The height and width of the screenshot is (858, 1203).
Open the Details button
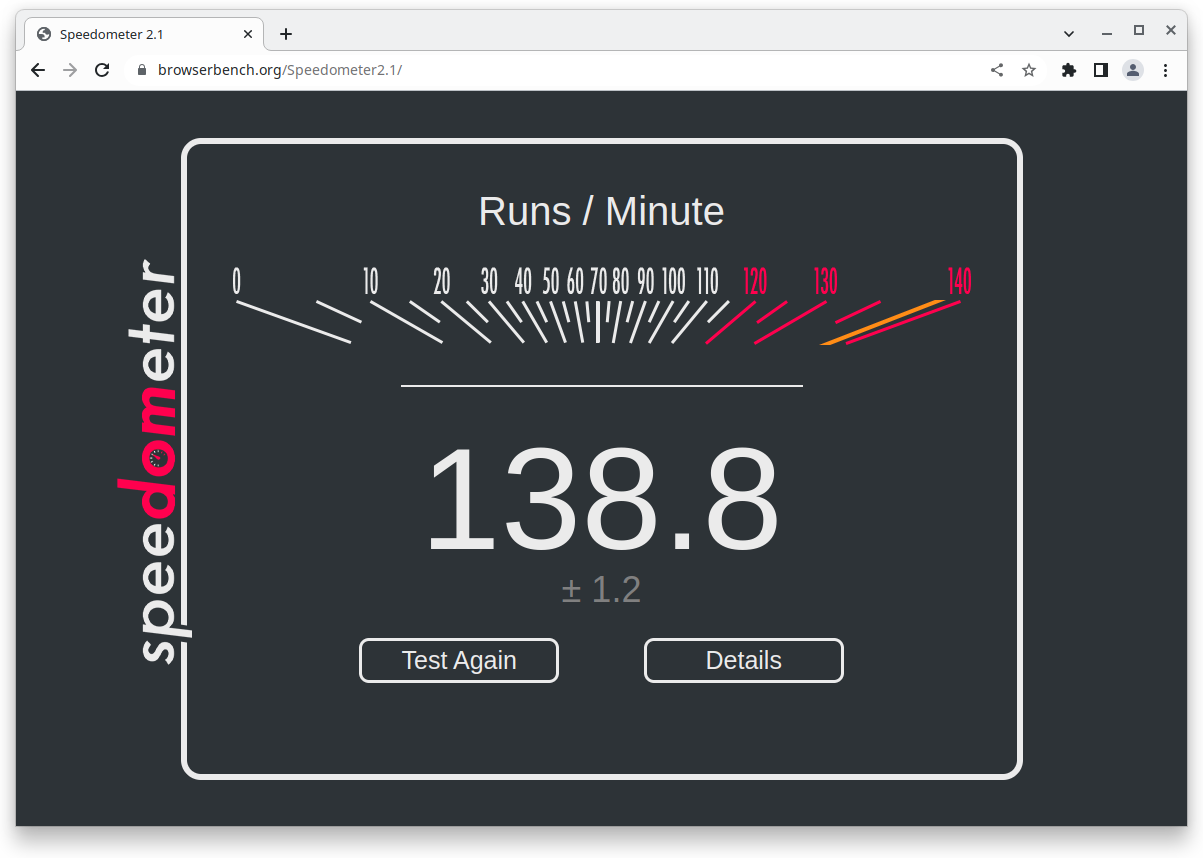(744, 661)
